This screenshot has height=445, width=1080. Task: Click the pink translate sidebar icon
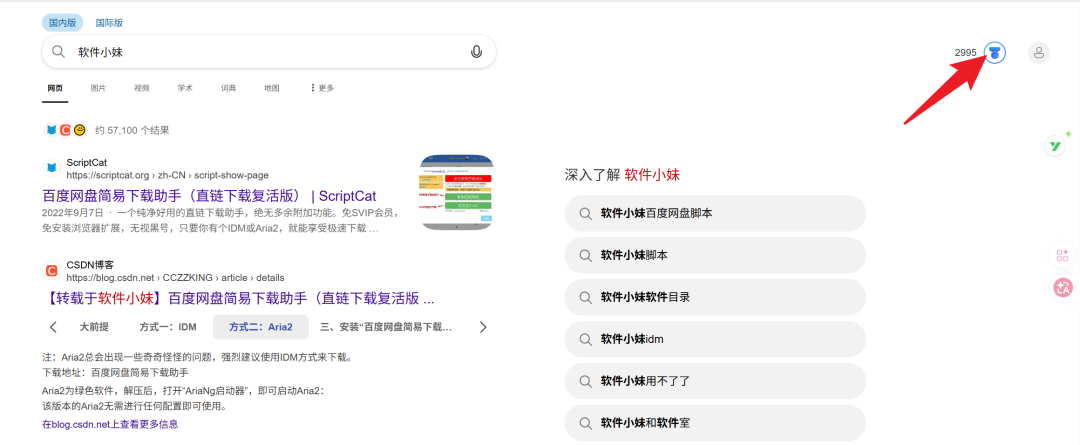click(x=1063, y=288)
